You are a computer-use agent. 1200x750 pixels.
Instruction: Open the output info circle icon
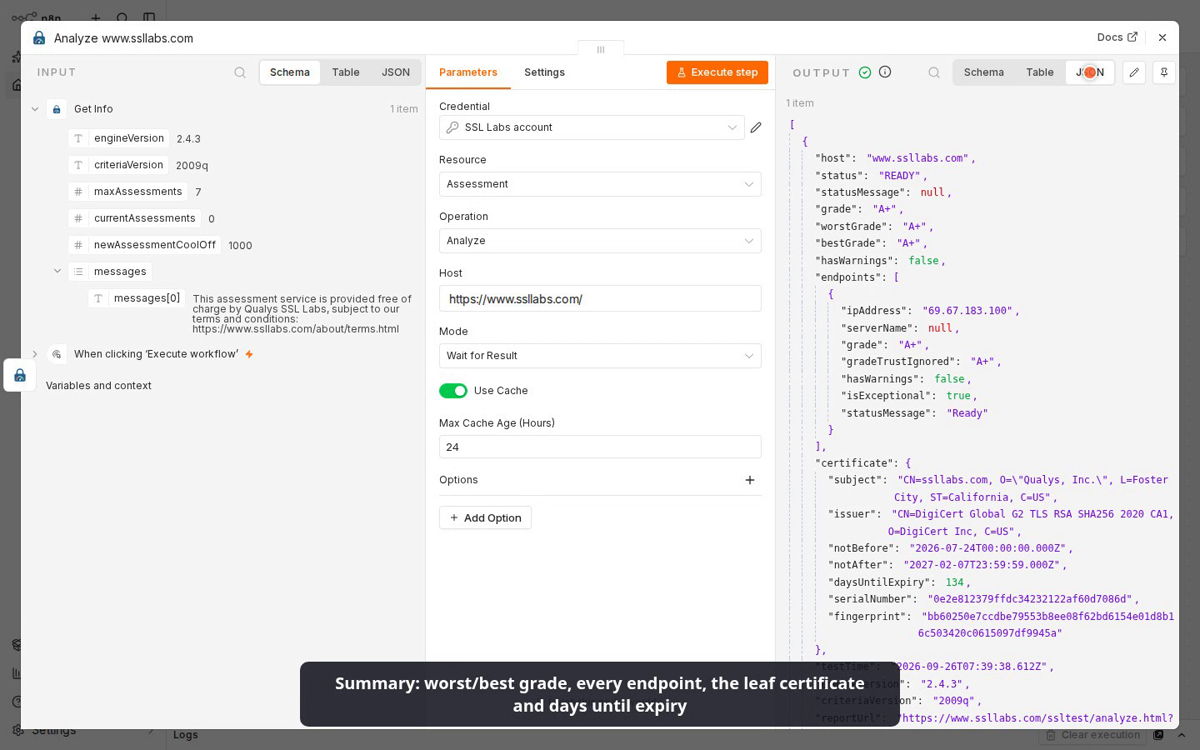[x=885, y=72]
